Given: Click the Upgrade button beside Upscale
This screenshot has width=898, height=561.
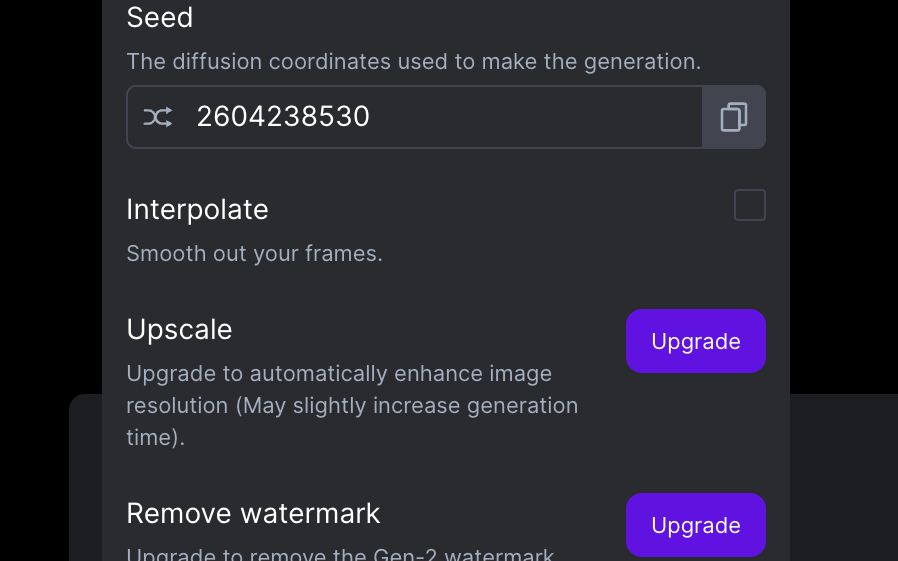Looking at the screenshot, I should (695, 341).
